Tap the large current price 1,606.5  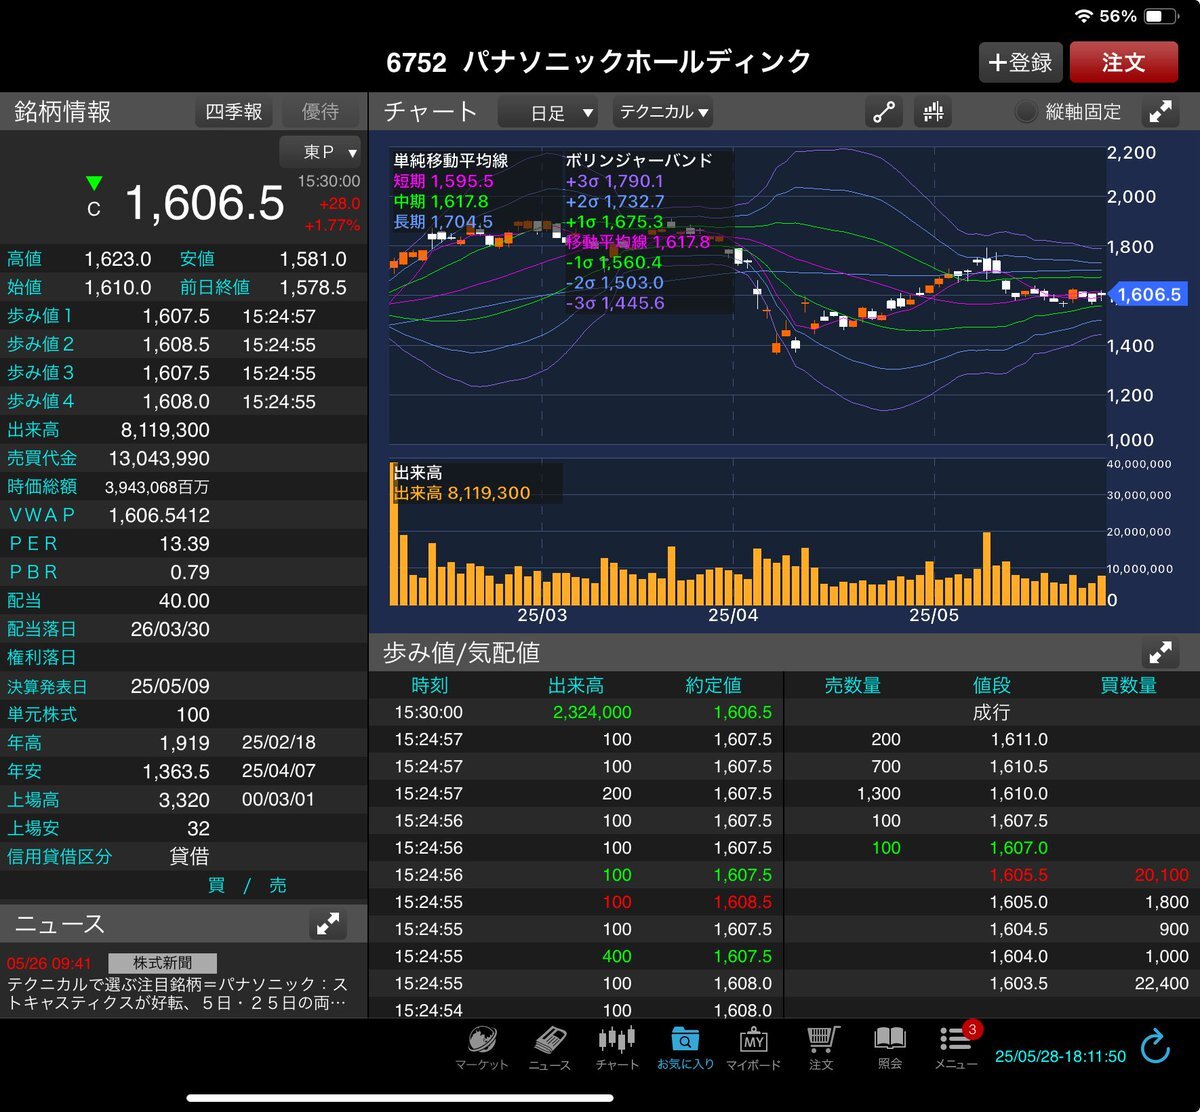click(205, 203)
